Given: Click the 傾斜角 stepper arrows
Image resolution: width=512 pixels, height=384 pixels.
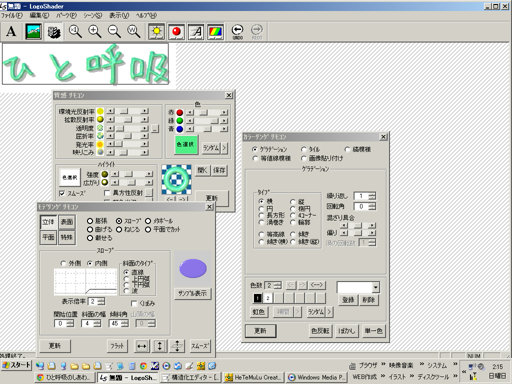Looking at the screenshot, I should (x=125, y=323).
